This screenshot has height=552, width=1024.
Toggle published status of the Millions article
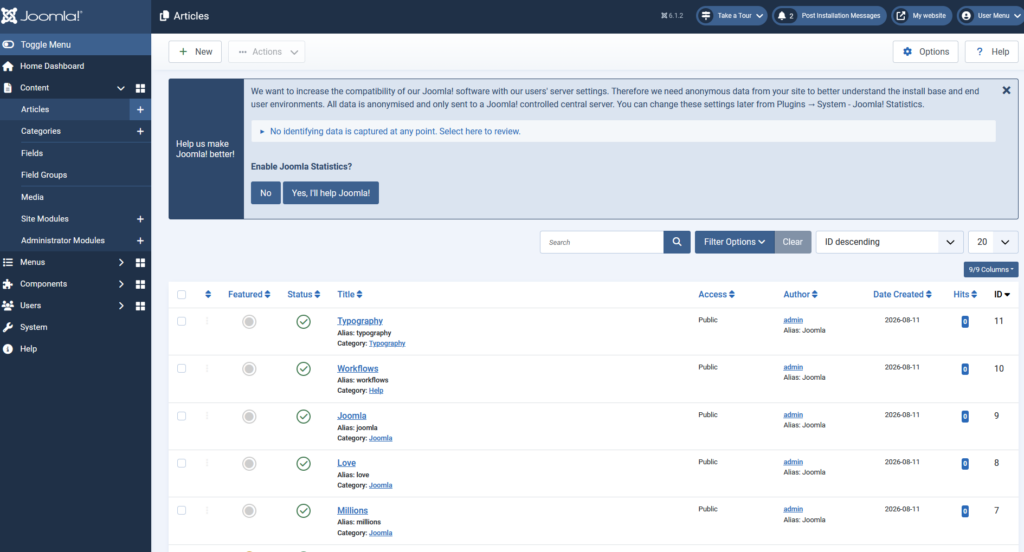point(304,511)
